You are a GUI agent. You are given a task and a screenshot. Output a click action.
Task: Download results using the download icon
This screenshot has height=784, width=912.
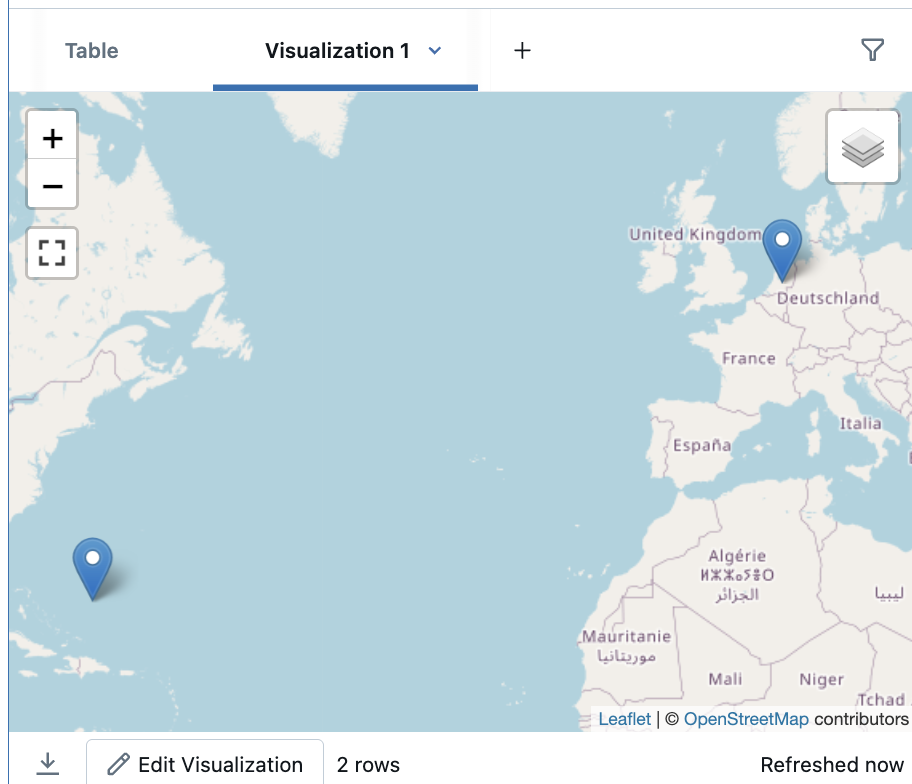click(x=47, y=765)
